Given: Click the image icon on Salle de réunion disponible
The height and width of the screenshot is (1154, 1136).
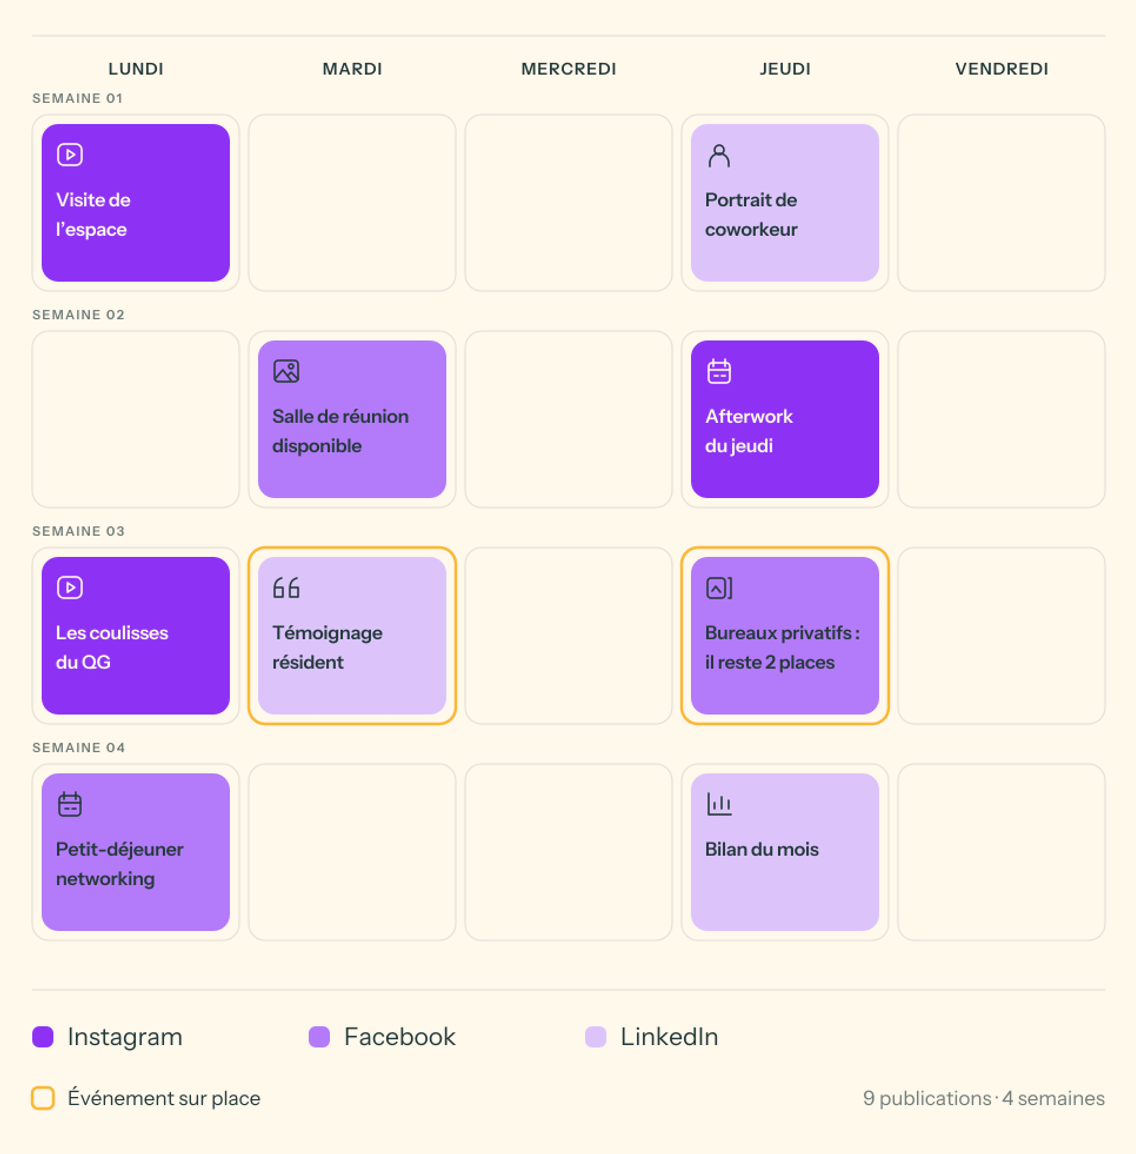Looking at the screenshot, I should click(286, 371).
